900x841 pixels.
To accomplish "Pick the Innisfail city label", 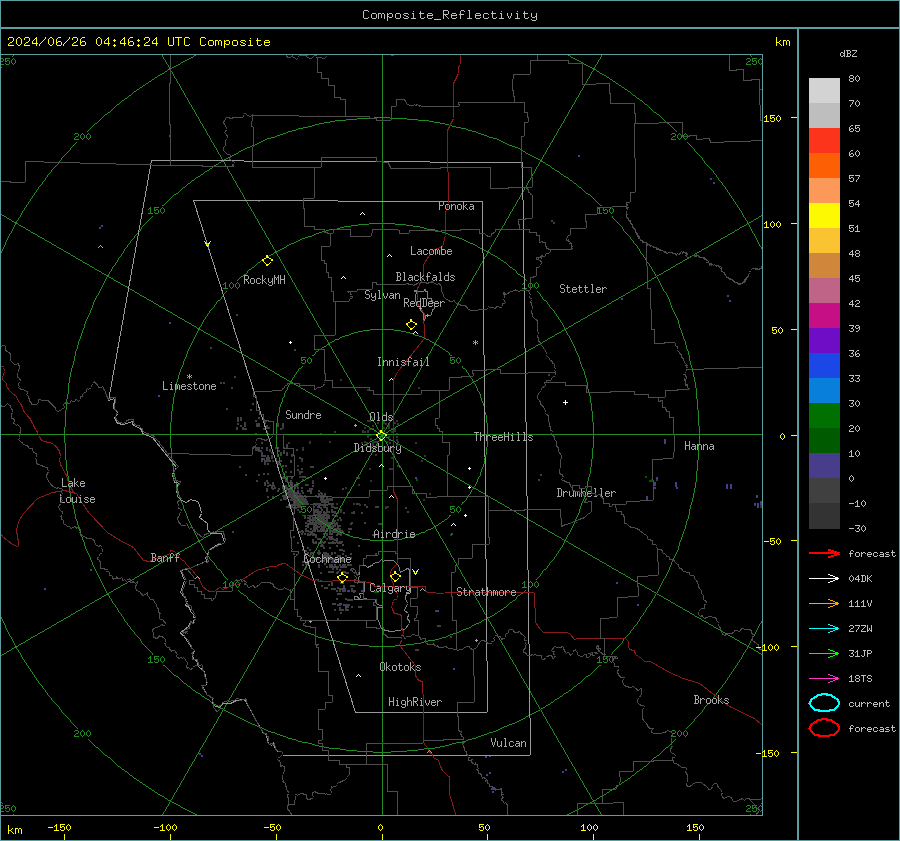I will (403, 362).
